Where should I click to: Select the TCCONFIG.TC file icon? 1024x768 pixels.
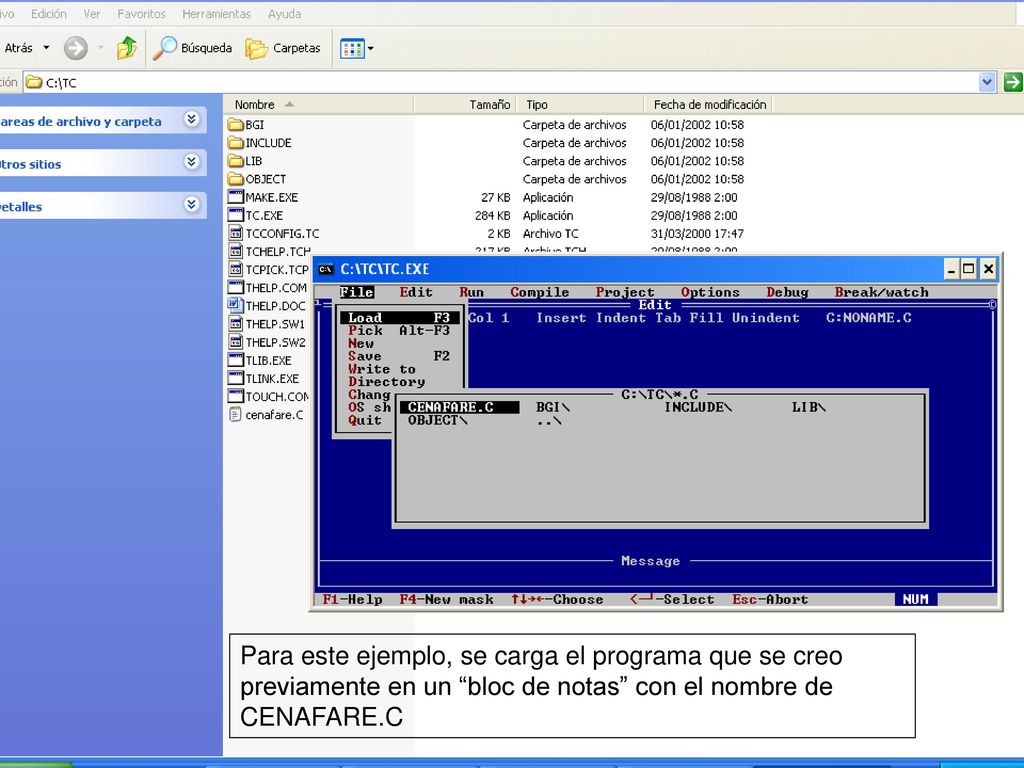pyautogui.click(x=236, y=233)
